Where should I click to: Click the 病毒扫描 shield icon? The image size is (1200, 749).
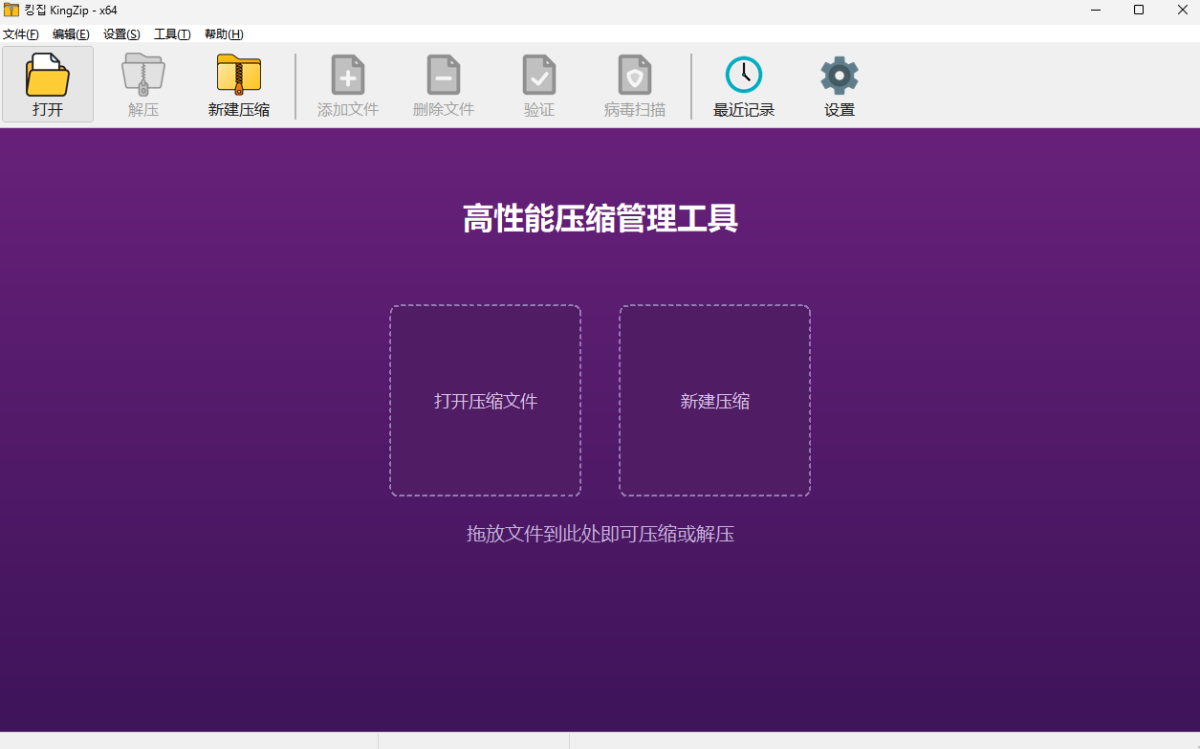(x=635, y=75)
